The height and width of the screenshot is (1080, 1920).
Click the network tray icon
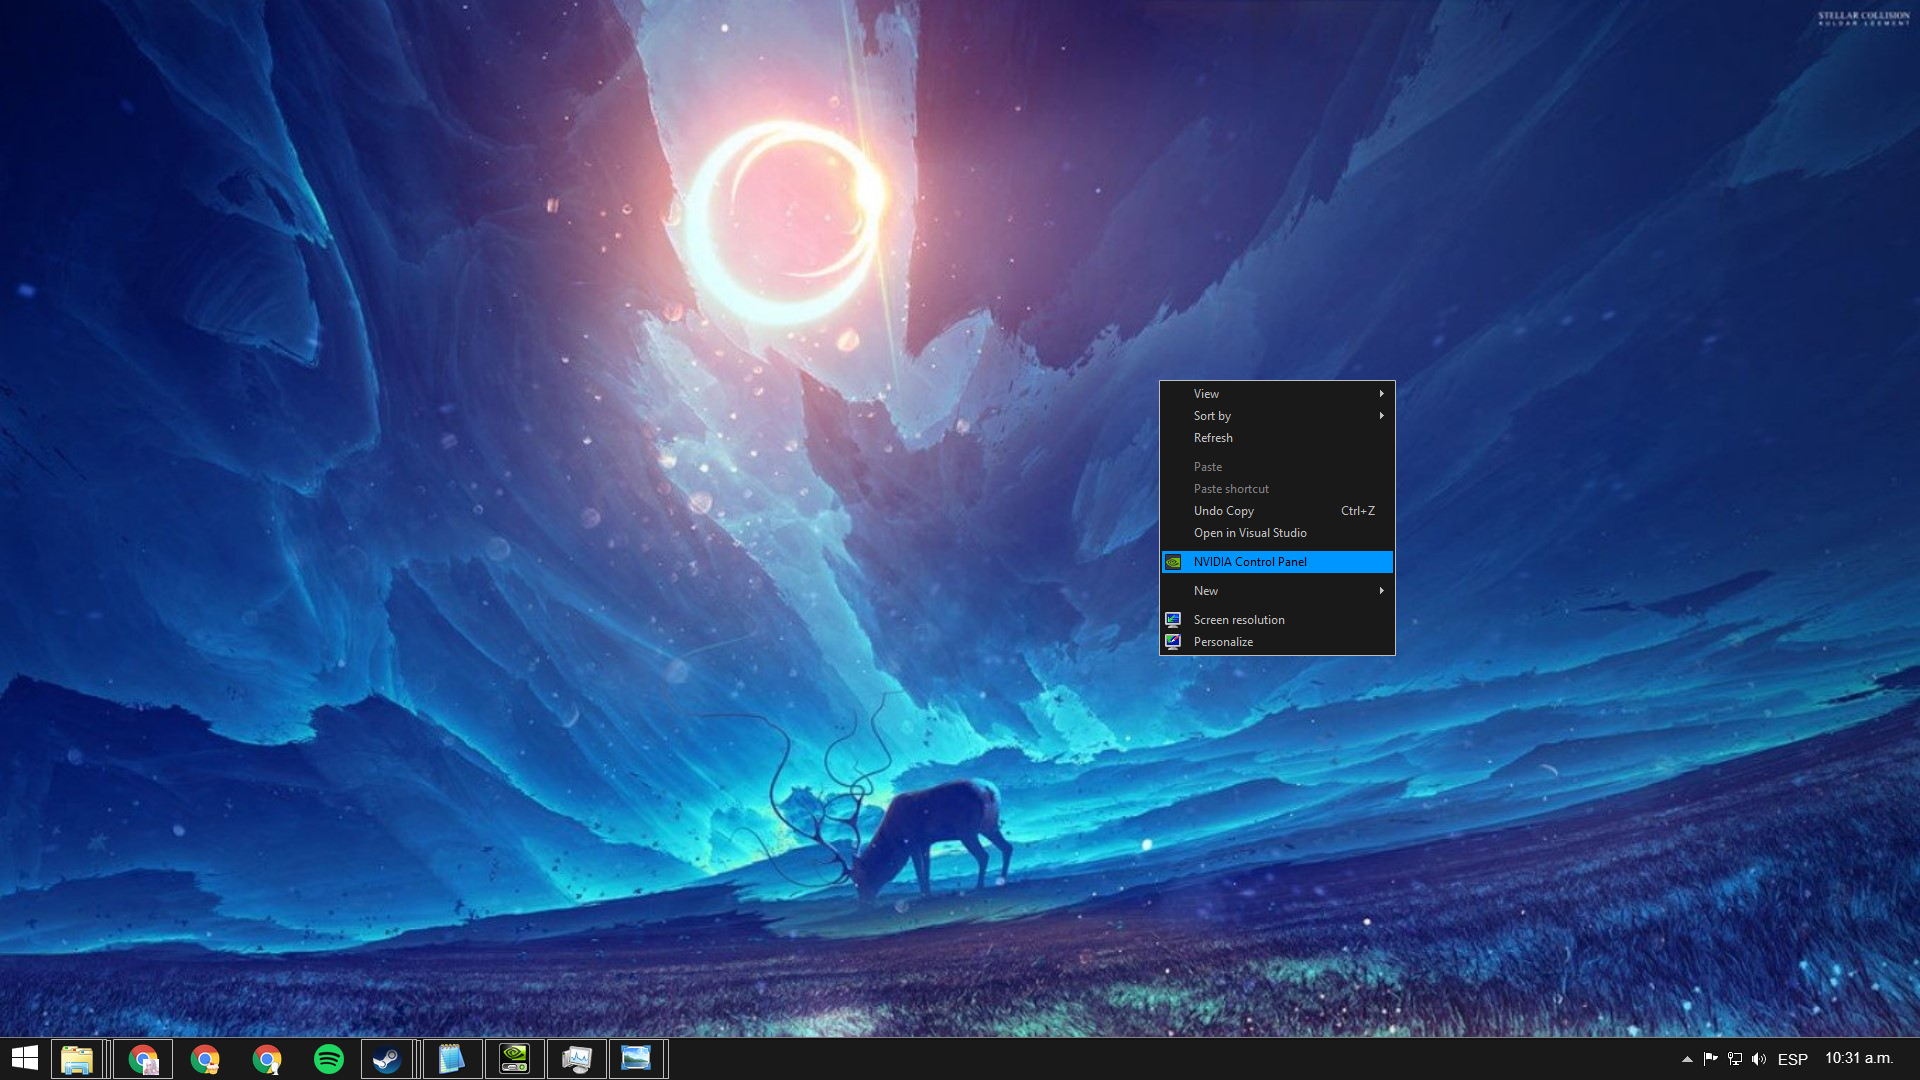(1735, 1059)
